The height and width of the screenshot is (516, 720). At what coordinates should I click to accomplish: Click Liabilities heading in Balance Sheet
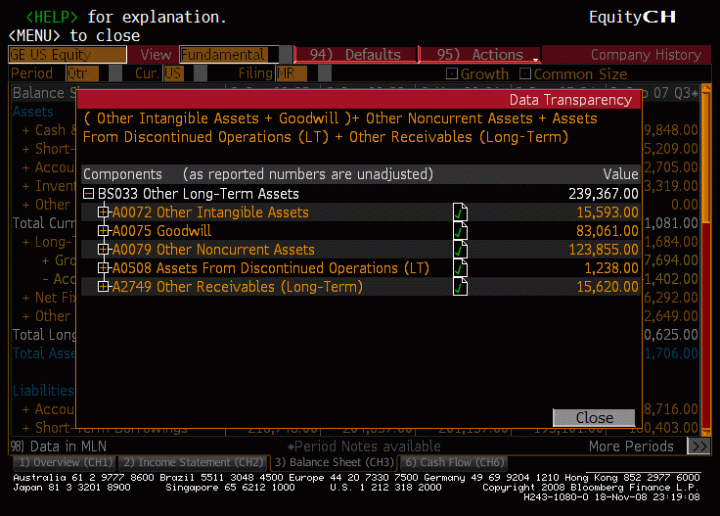(x=43, y=390)
